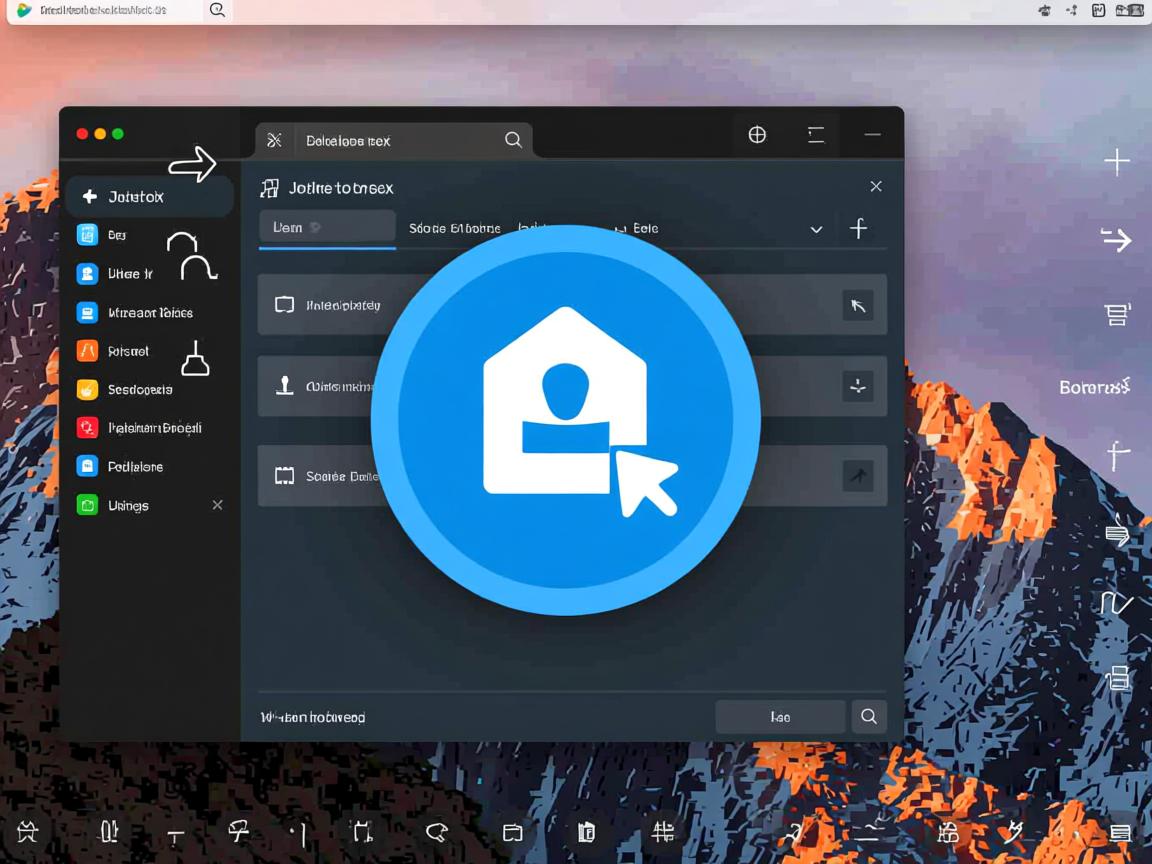Screen dimensions: 1152x864
Task: Click the globe icon in the title bar
Action: pos(757,133)
